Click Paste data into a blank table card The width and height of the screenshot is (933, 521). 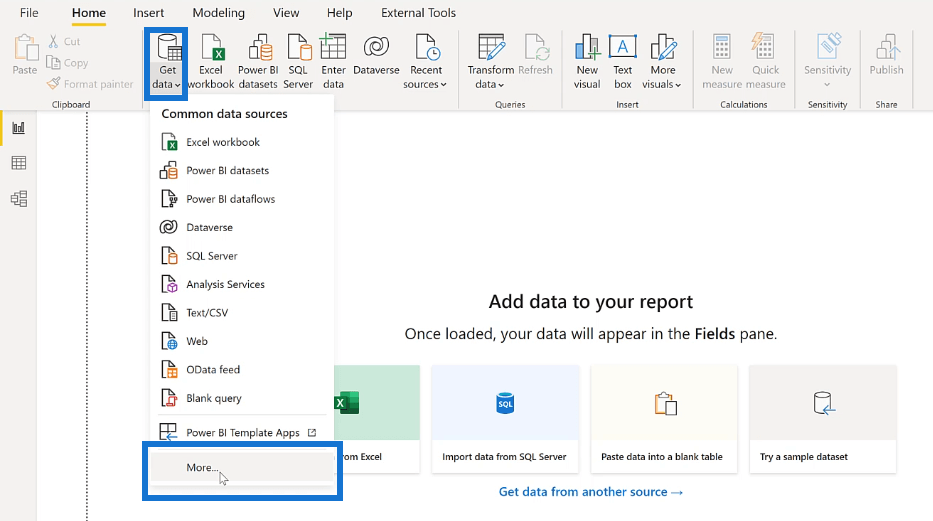(664, 419)
